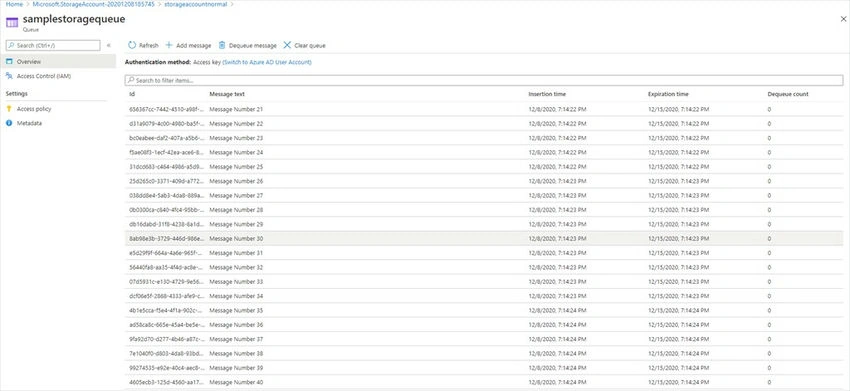Click the Id cell starting d31a9079
Screen dimensions: 850x391
pos(167,124)
